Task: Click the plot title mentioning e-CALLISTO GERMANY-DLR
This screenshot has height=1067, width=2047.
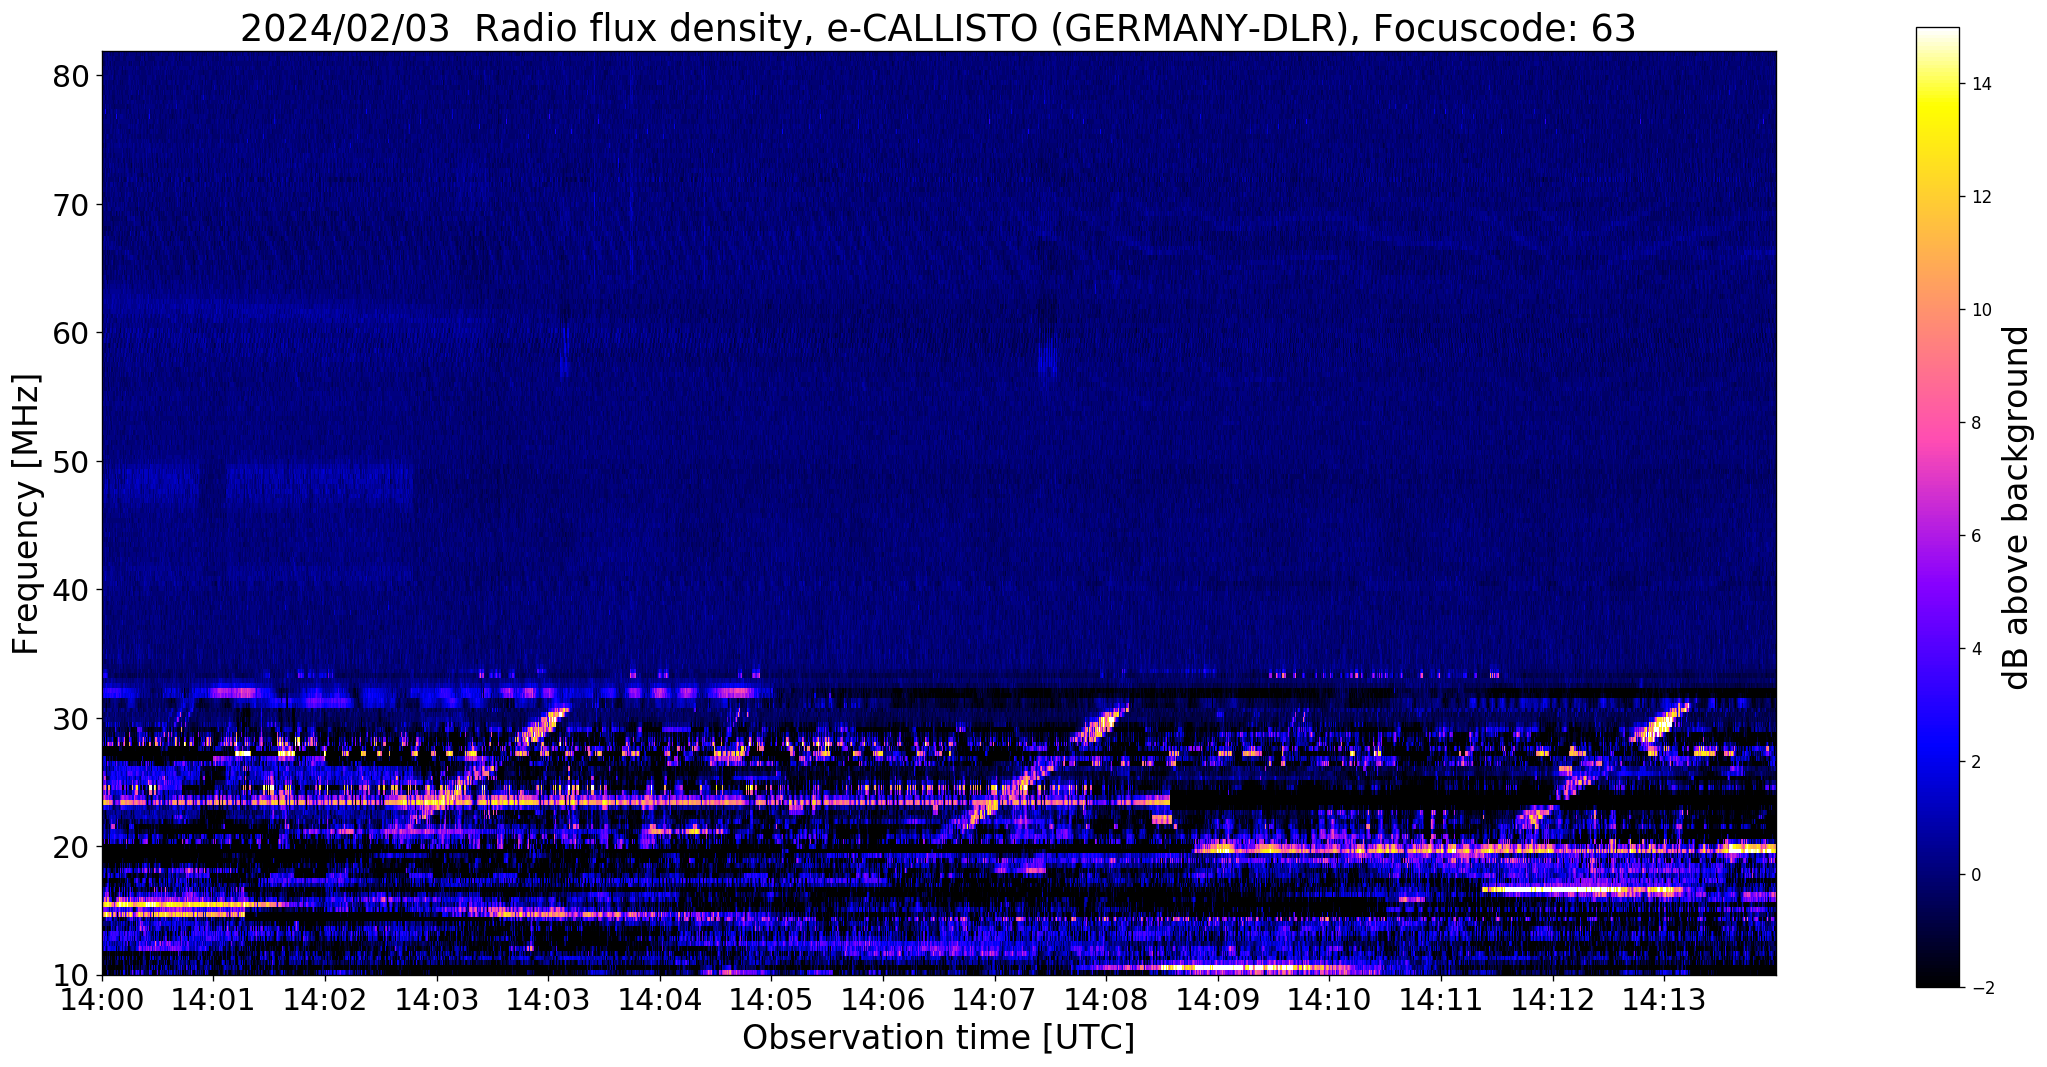Action: pos(938,28)
